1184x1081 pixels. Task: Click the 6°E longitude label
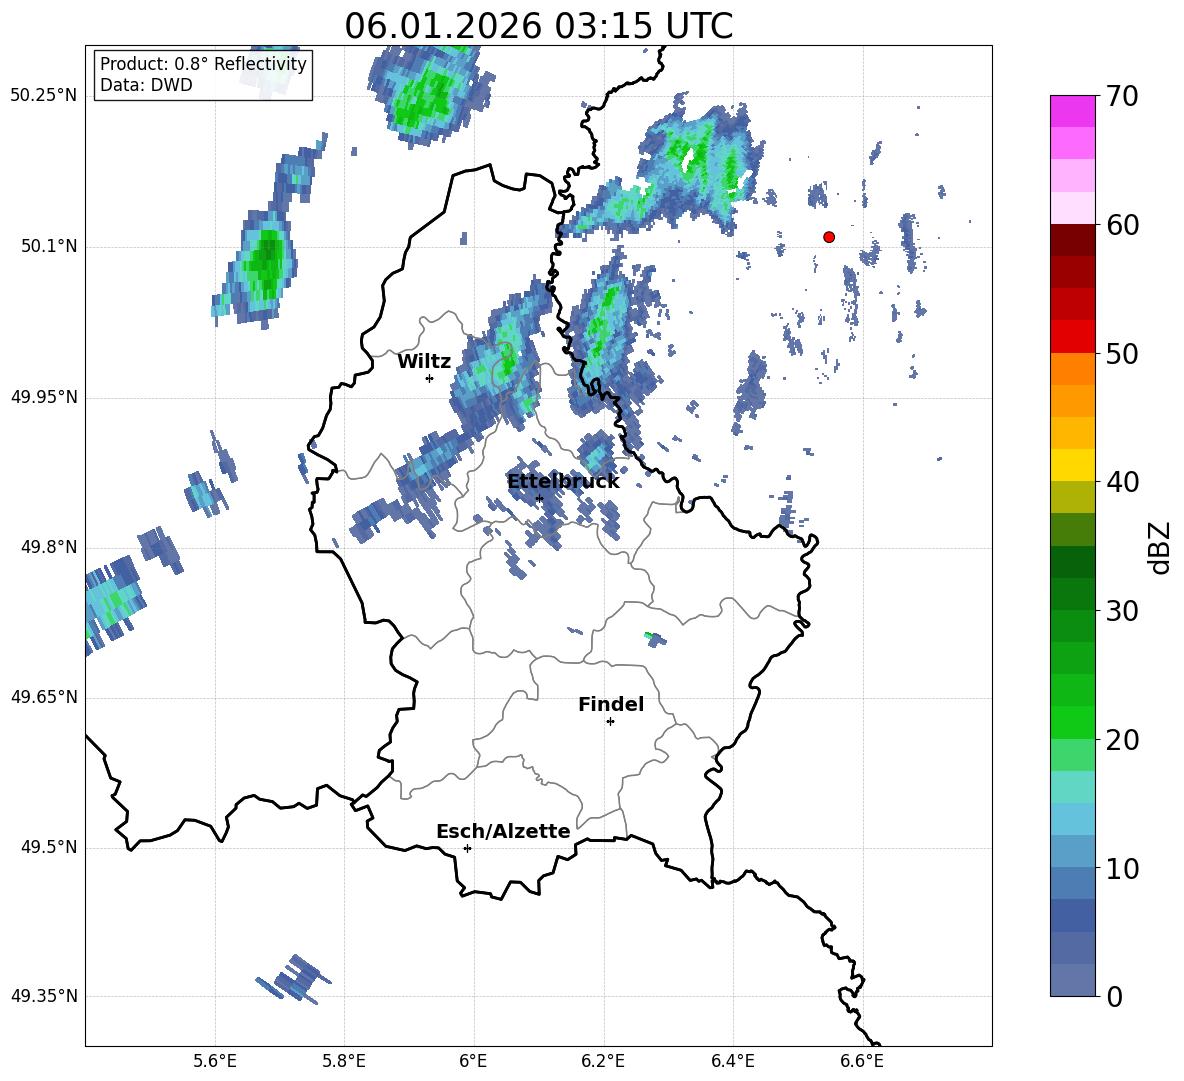tap(473, 1062)
